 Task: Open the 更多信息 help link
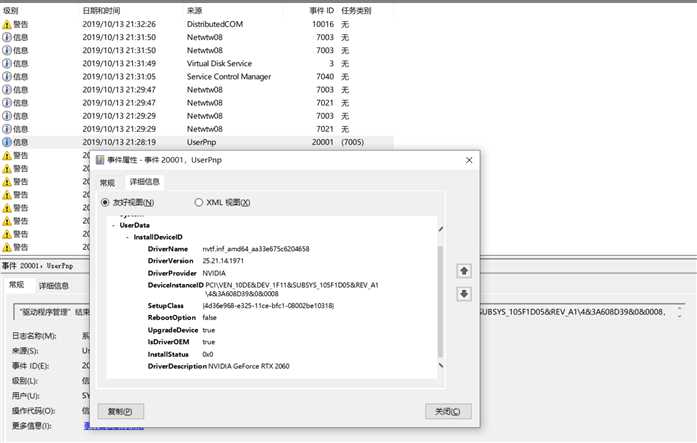tap(114, 426)
